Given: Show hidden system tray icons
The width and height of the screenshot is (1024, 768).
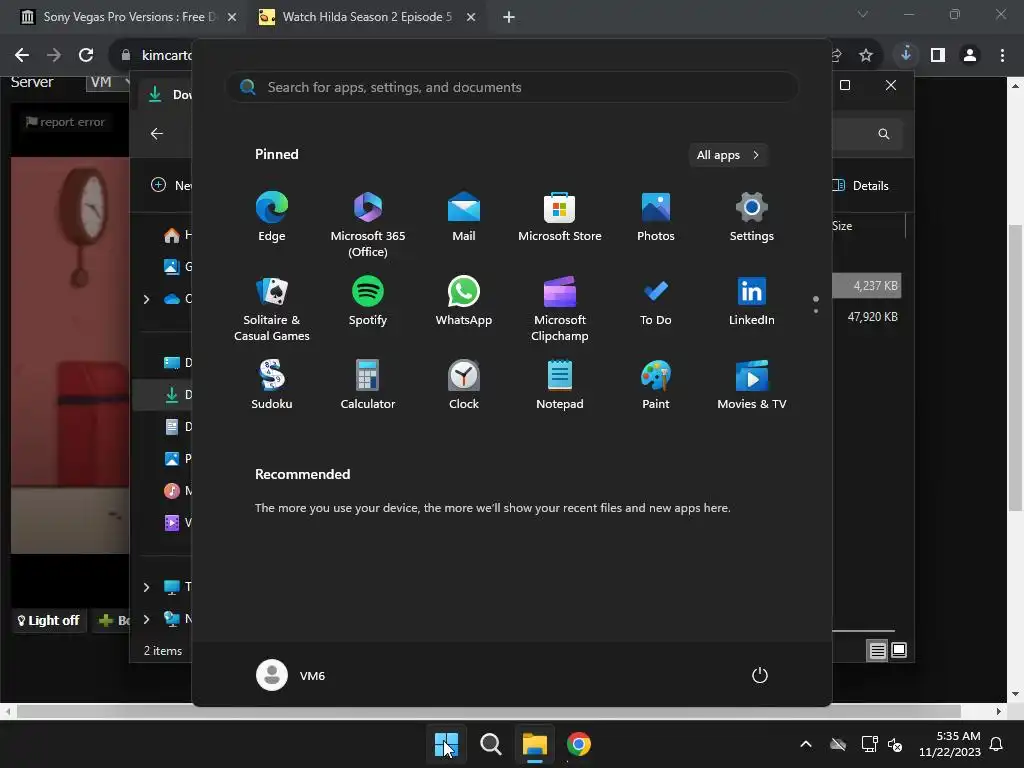Looking at the screenshot, I should click(x=806, y=744).
